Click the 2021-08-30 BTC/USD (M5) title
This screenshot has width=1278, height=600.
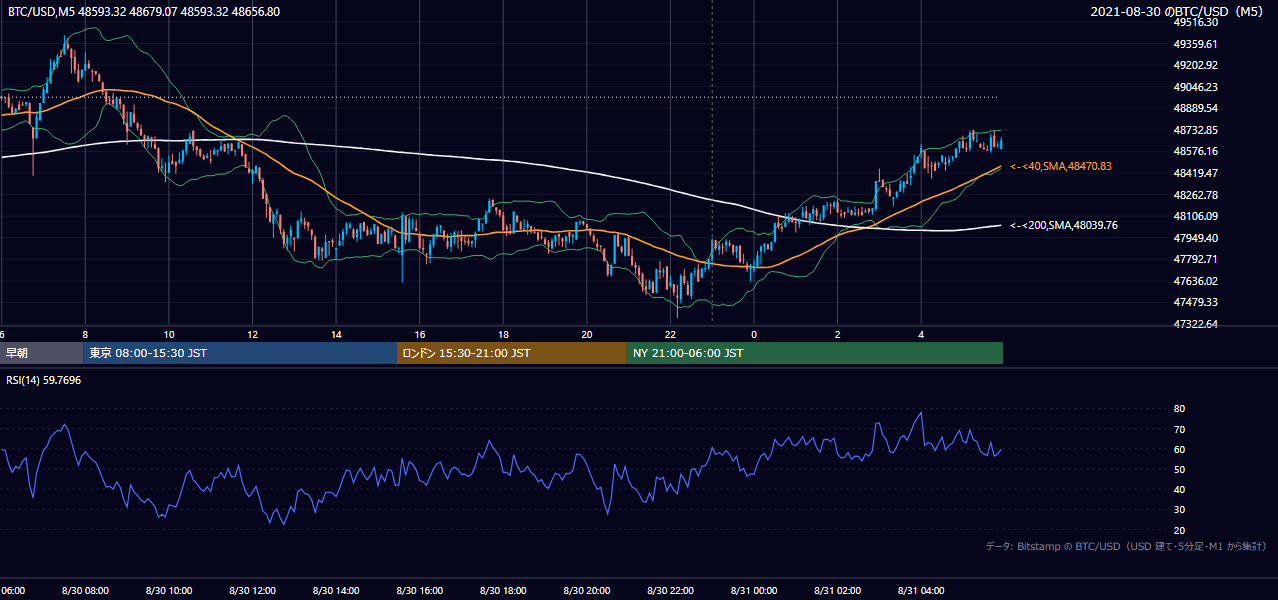click(x=1178, y=12)
